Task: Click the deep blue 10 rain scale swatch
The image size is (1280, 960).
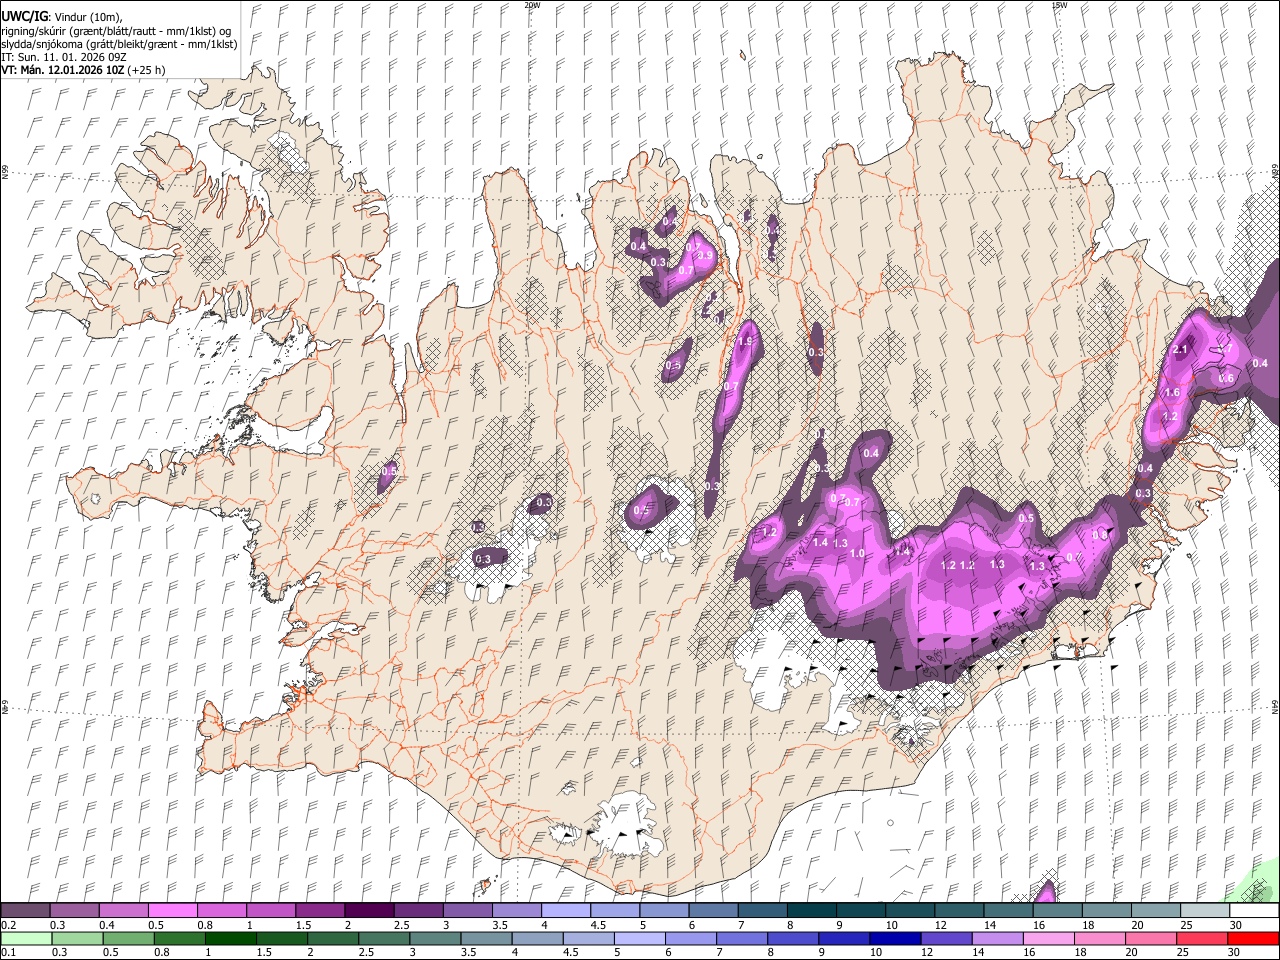Action: [895, 939]
